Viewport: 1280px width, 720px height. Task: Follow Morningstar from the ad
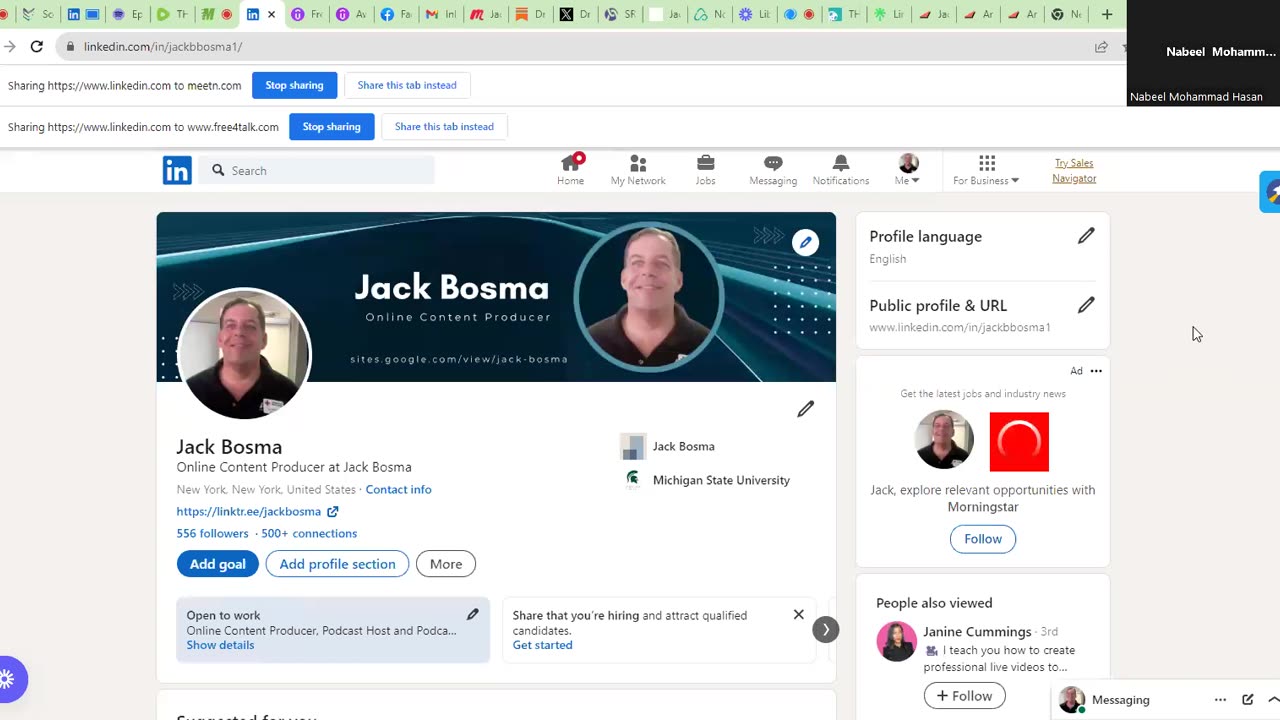coord(983,539)
